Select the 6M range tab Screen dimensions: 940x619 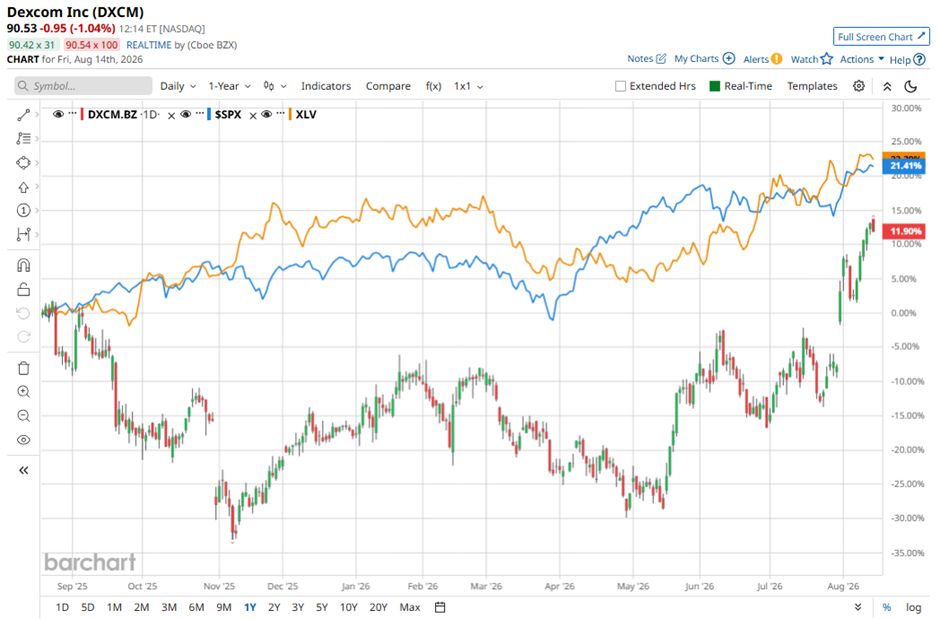point(196,607)
